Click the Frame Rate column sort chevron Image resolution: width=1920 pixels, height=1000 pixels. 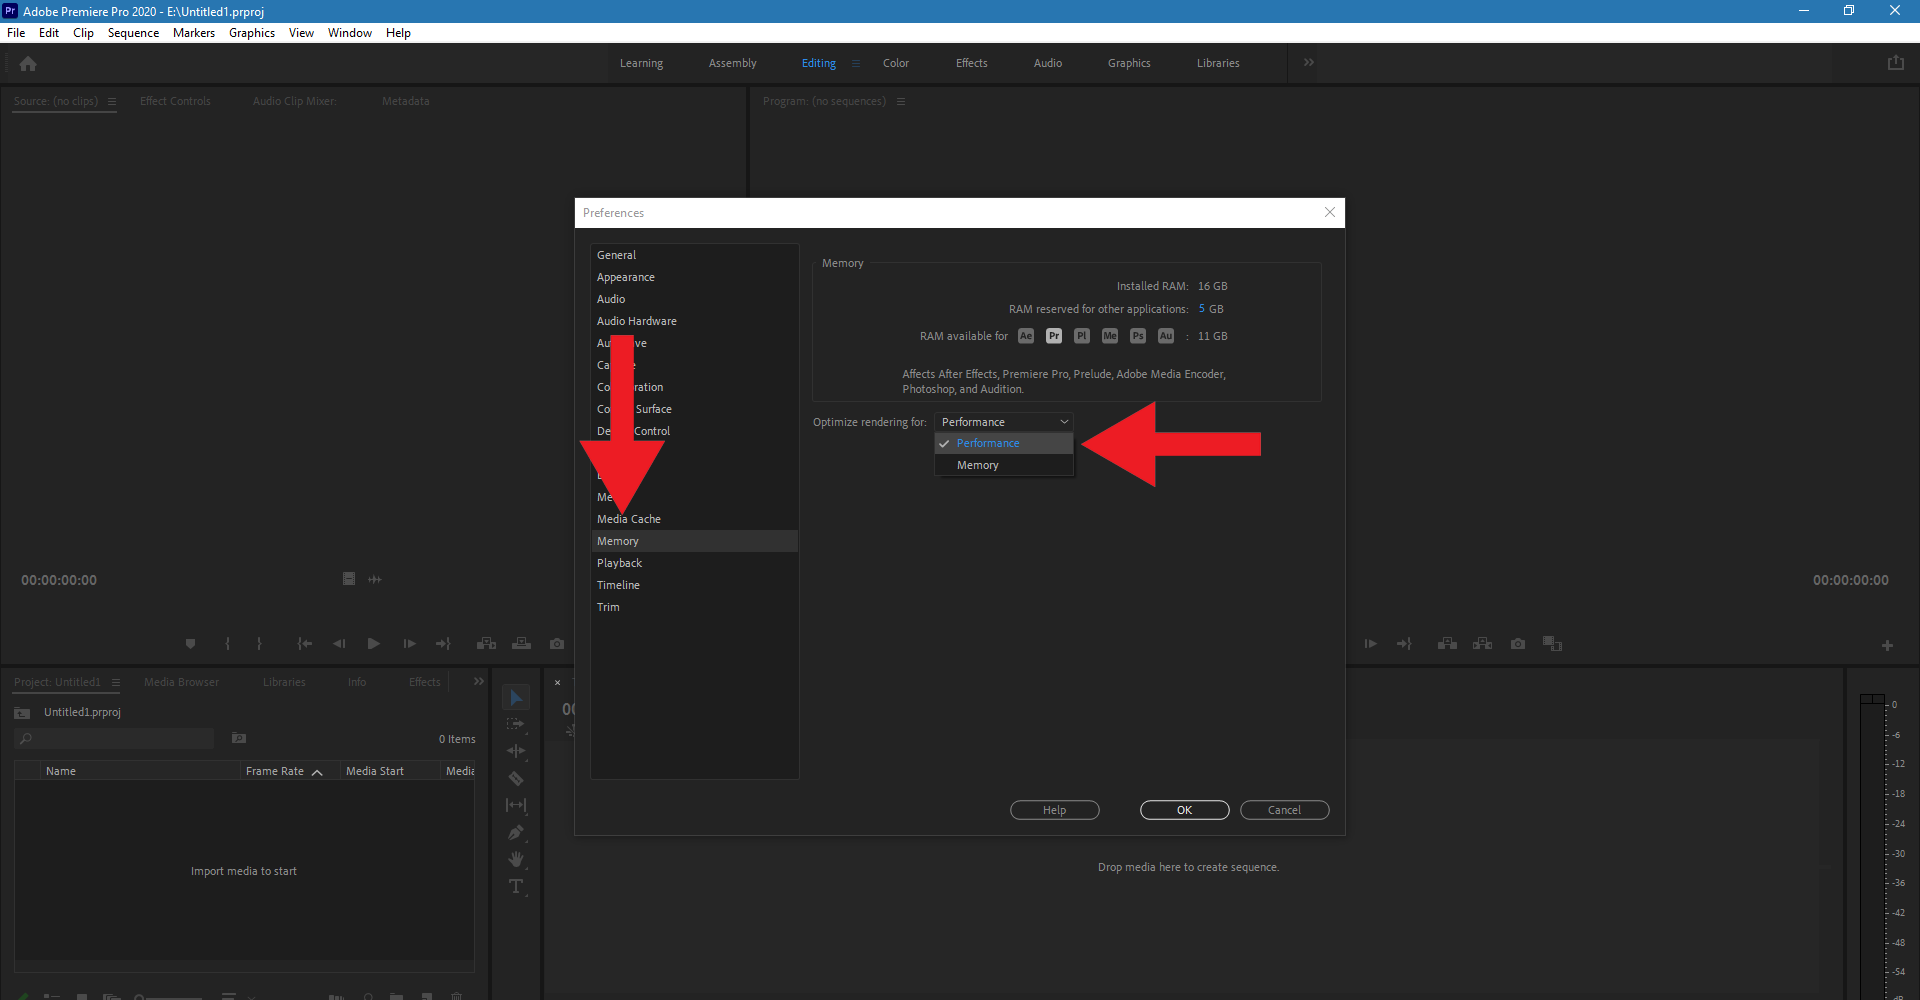[x=317, y=771]
